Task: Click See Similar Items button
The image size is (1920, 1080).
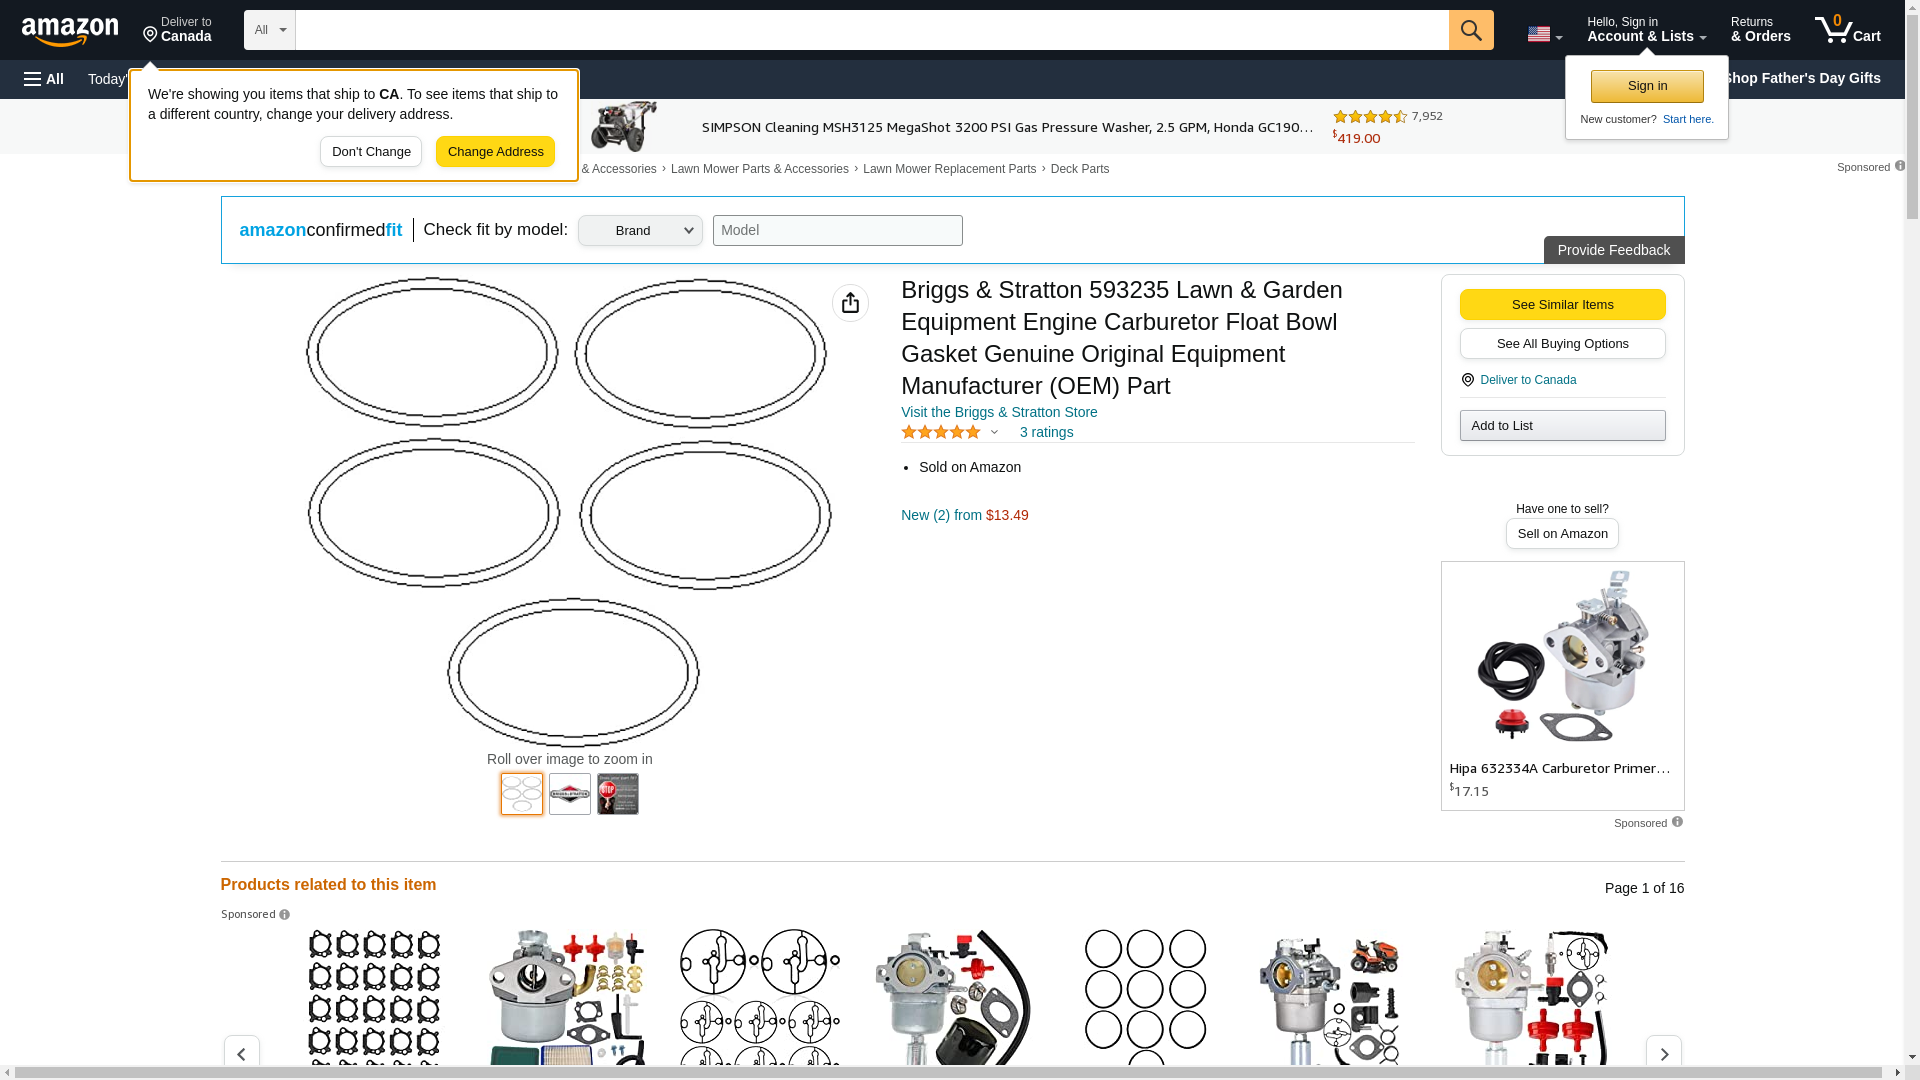Action: 1562,304
